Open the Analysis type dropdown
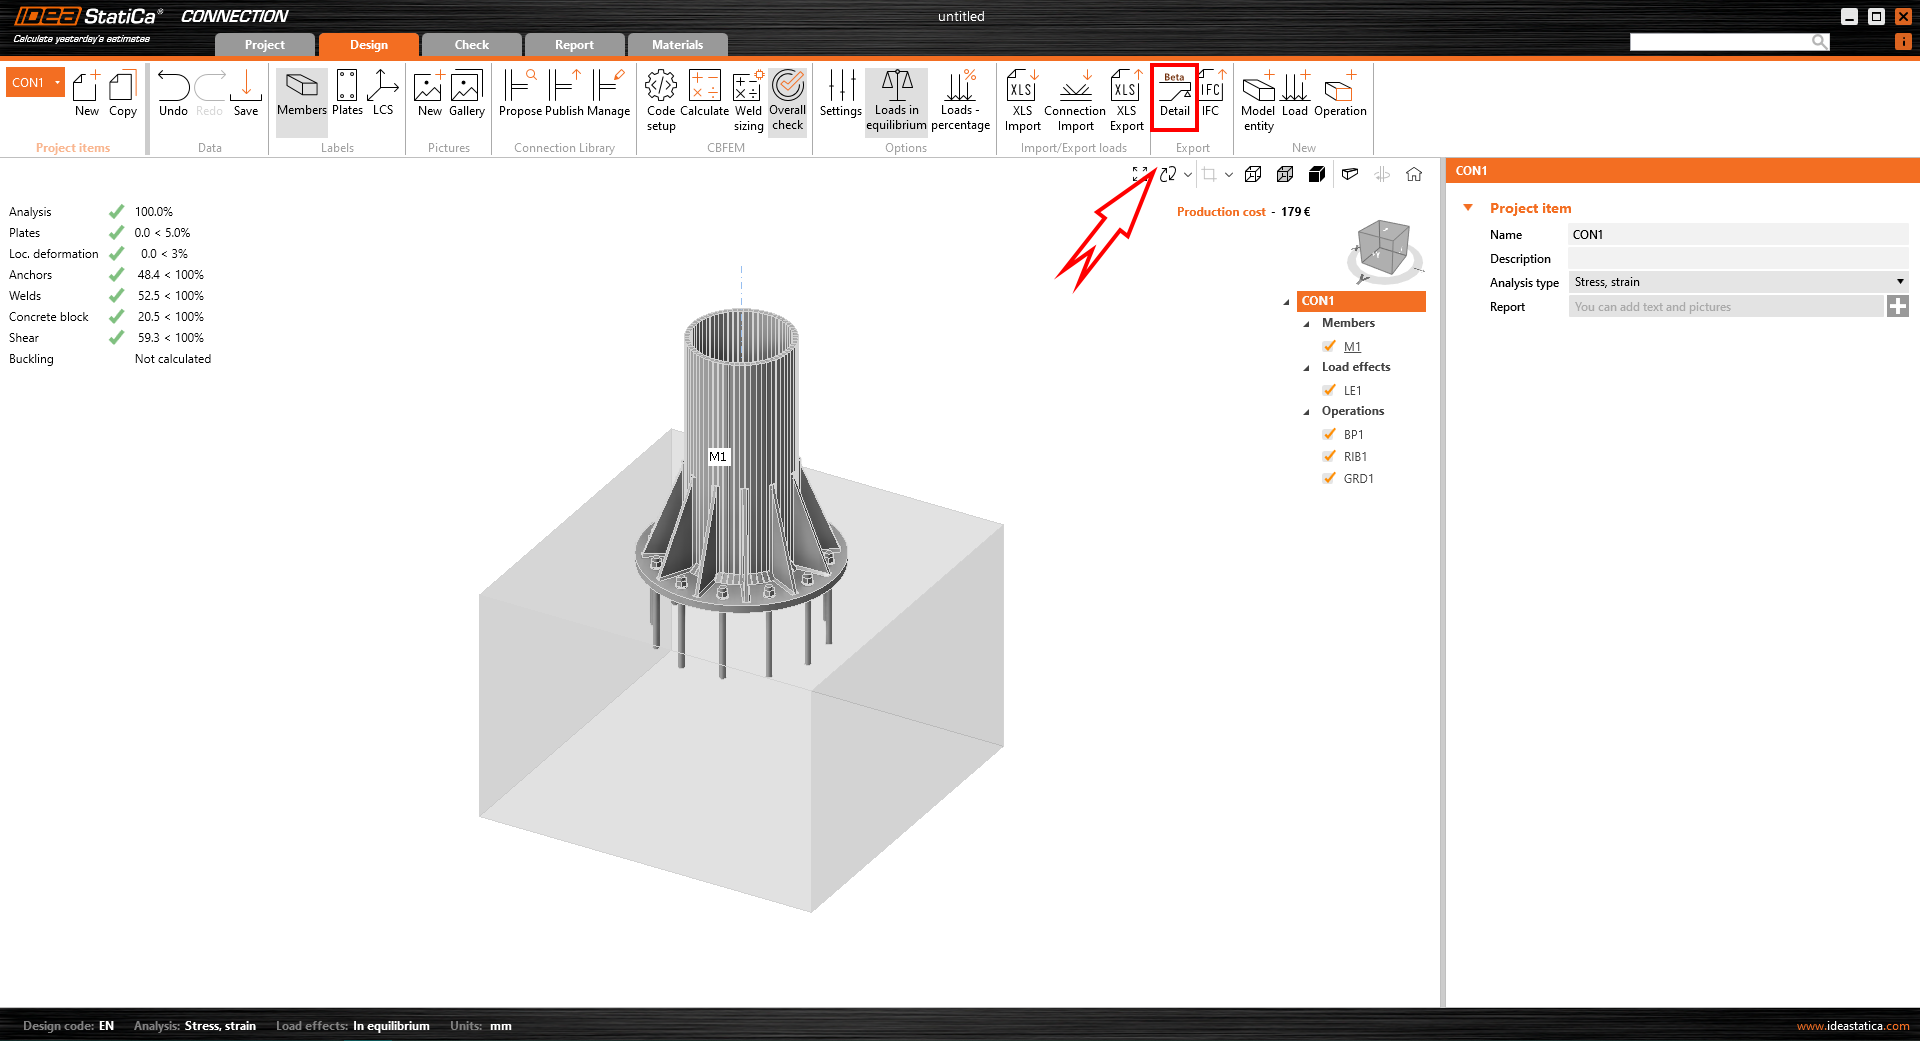Viewport: 1920px width, 1041px height. coord(1899,282)
